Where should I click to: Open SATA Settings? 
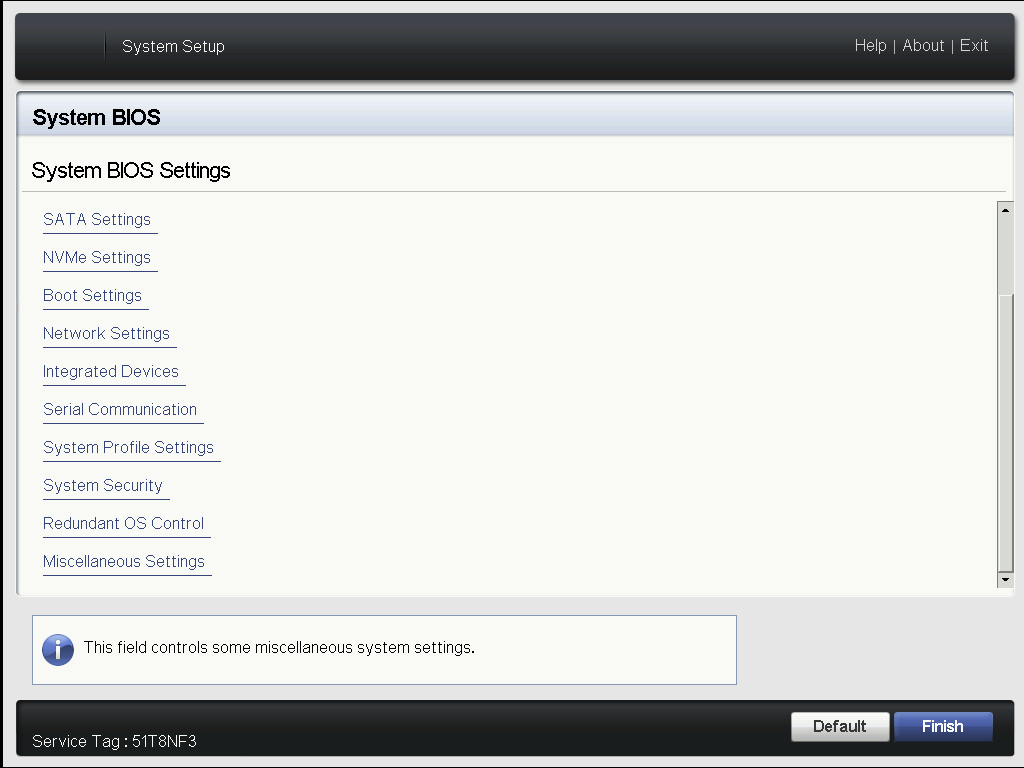pos(97,219)
